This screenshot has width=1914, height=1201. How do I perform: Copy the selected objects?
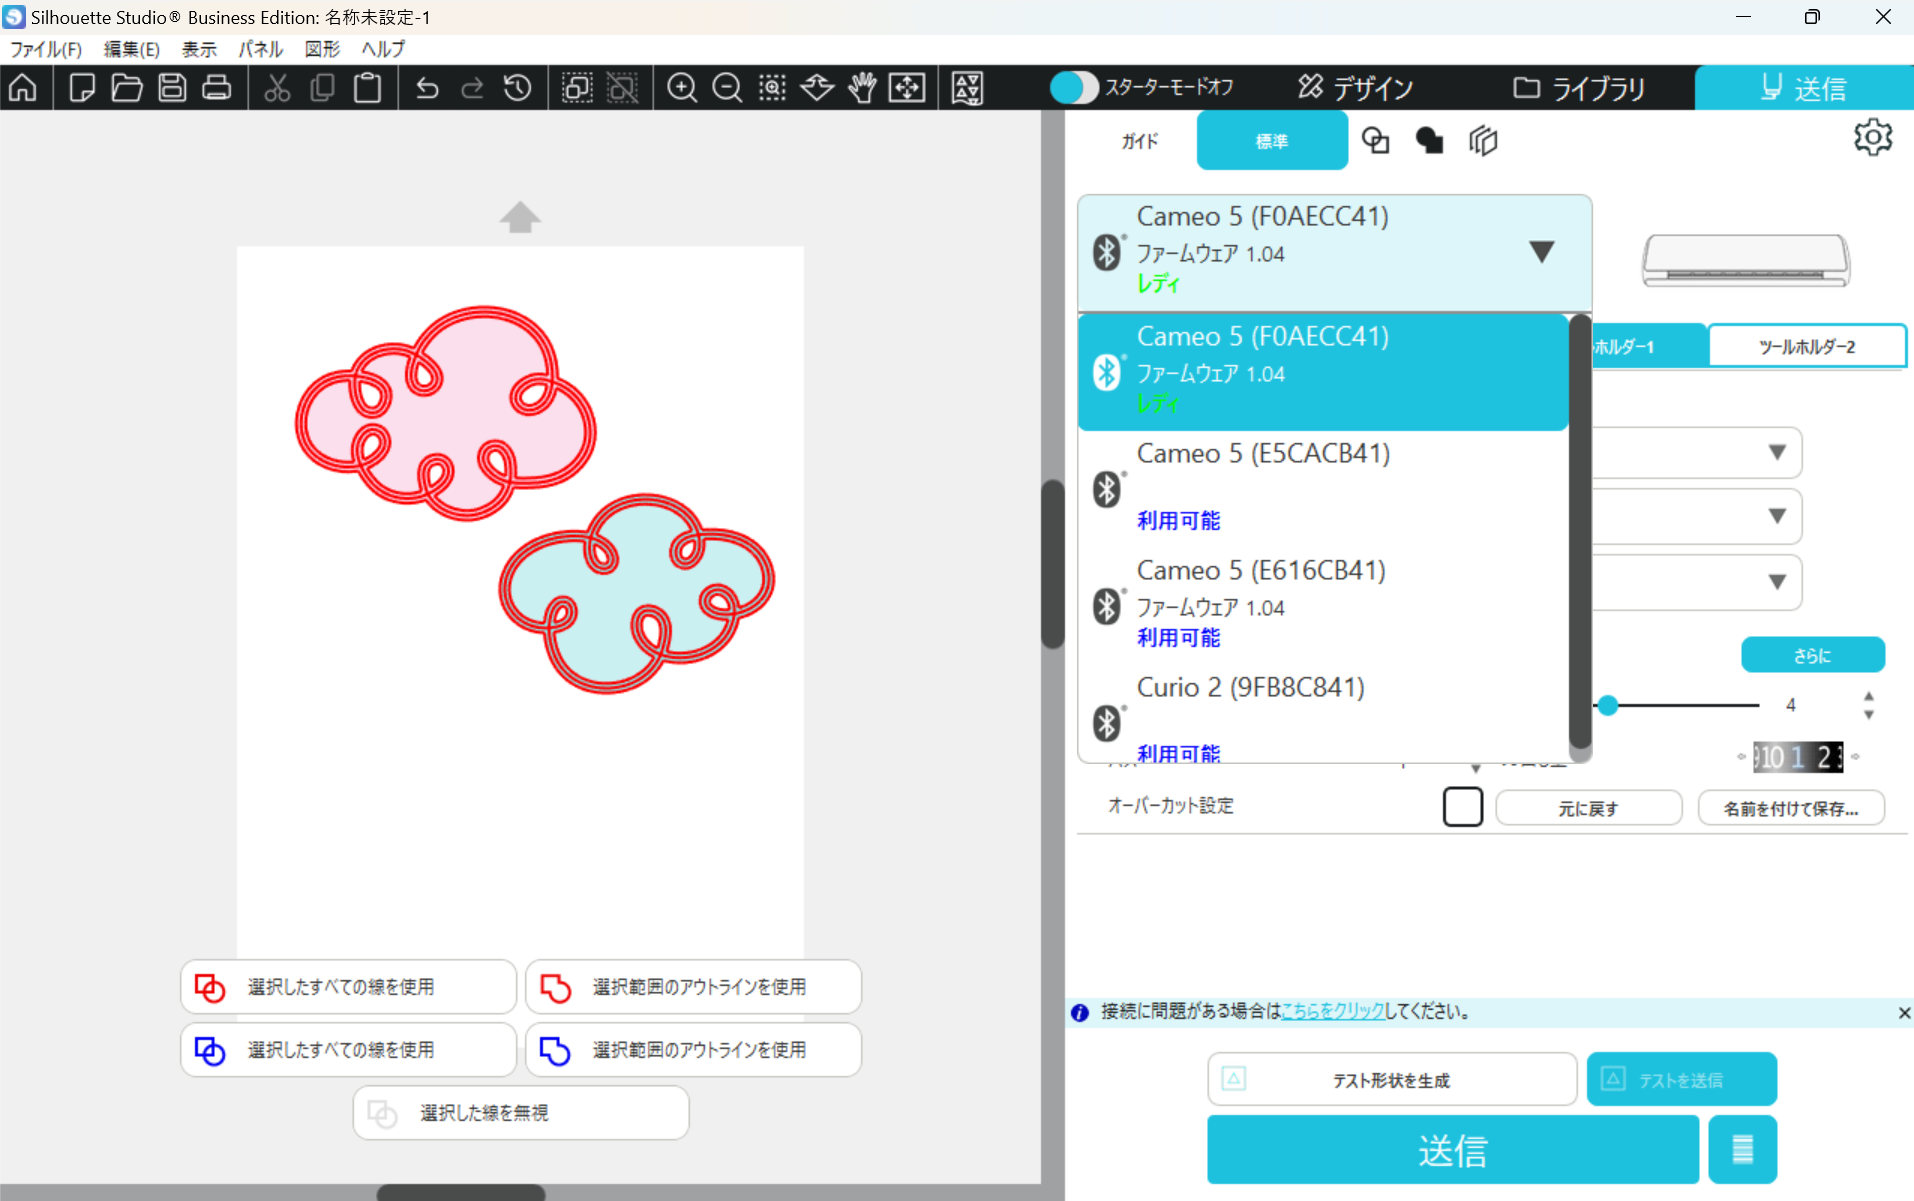click(322, 88)
